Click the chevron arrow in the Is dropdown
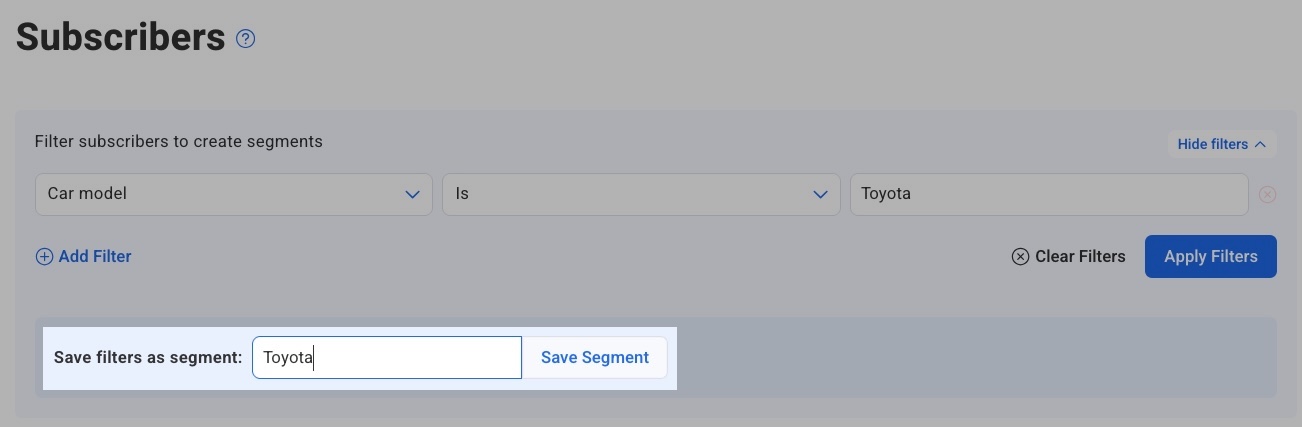Screen dimensions: 1302x427 [820, 195]
